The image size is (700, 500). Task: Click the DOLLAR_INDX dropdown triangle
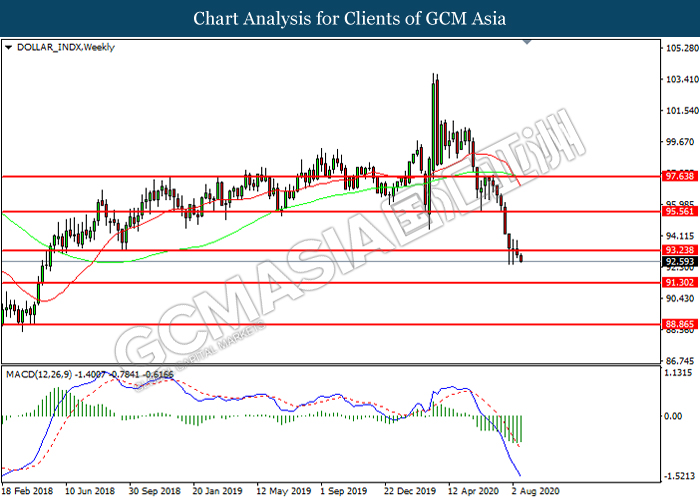coord(8,47)
